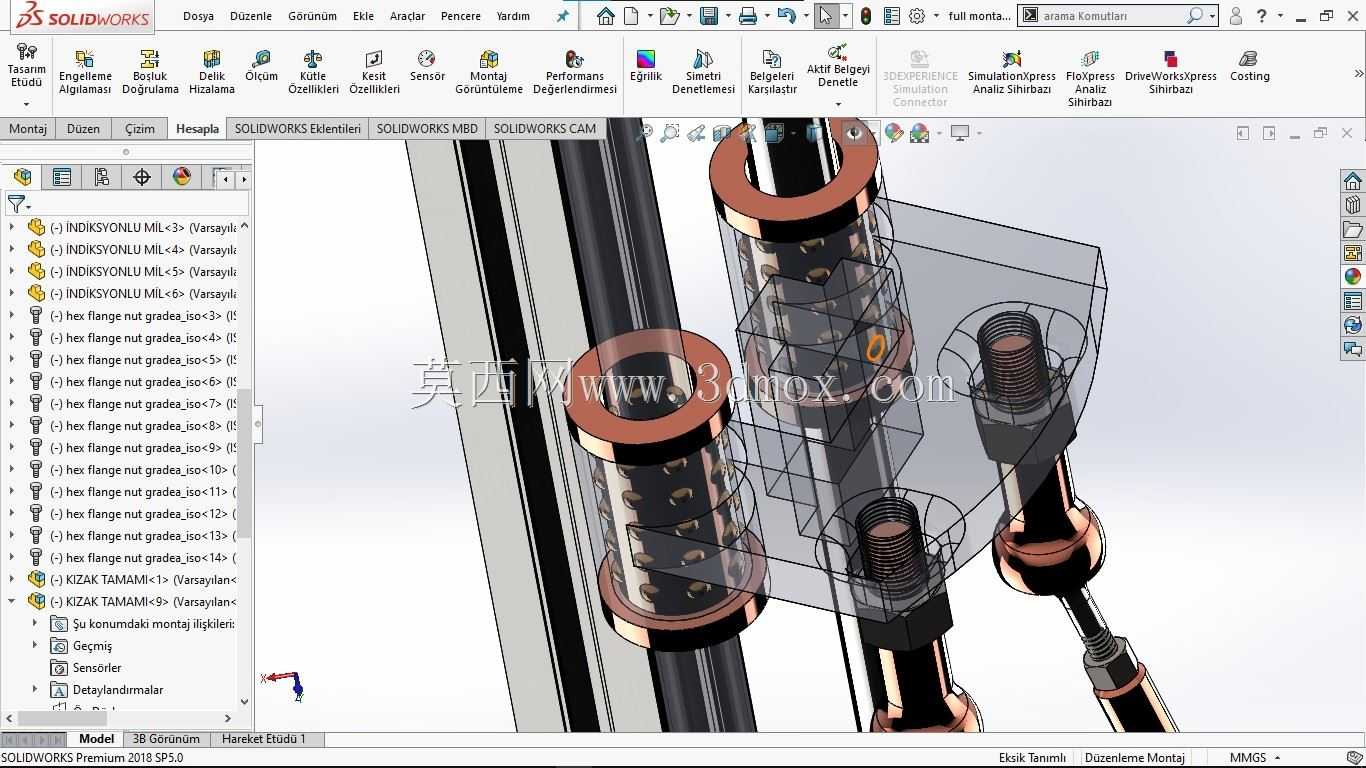Open ConfigurationManager panel tab icon
The image size is (1366, 768).
102,177
